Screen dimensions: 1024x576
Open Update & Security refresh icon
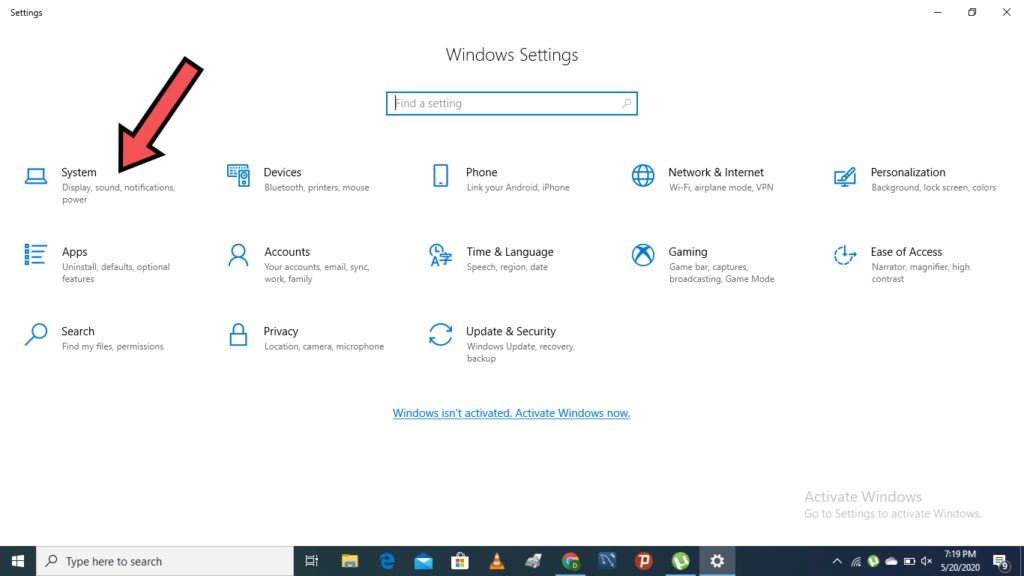(441, 334)
